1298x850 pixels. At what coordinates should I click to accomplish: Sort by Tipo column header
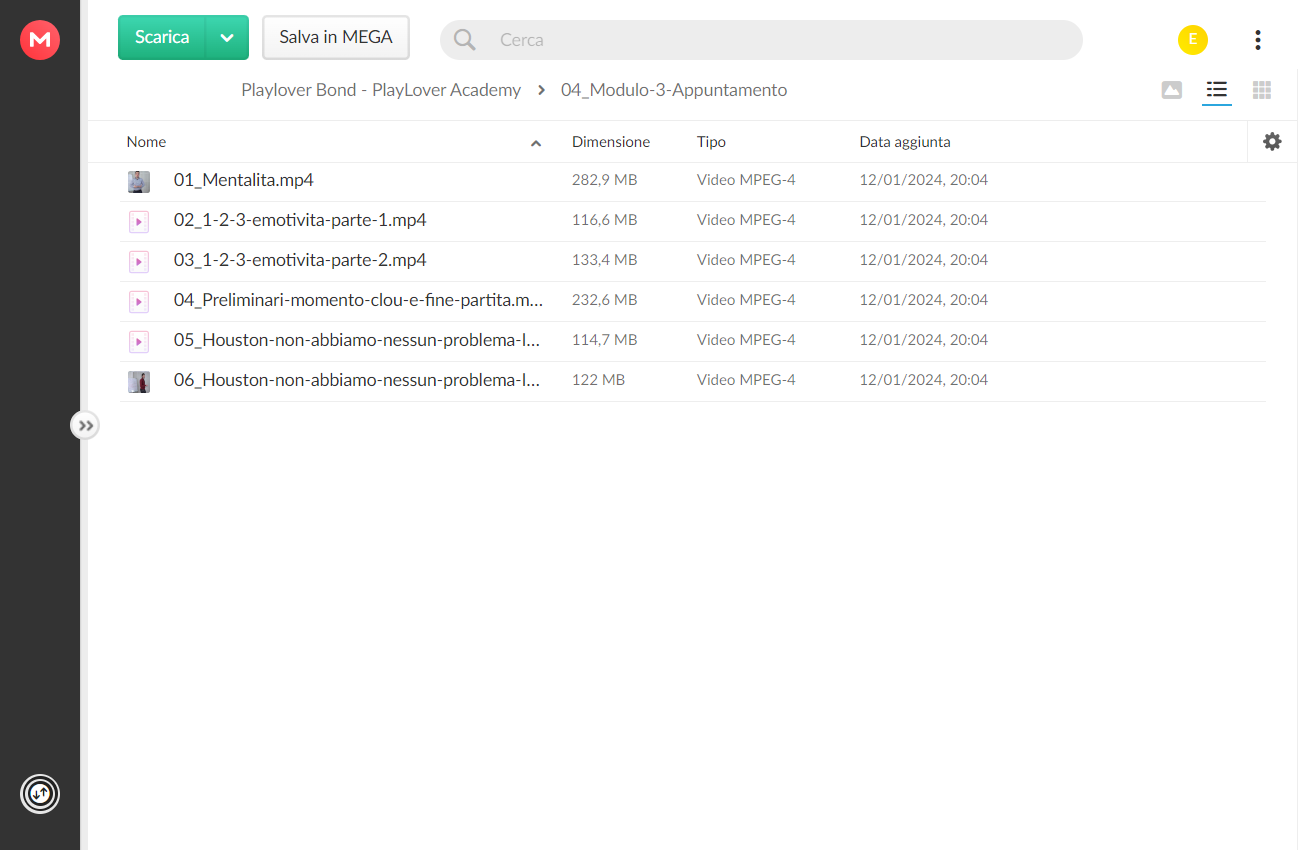point(711,142)
